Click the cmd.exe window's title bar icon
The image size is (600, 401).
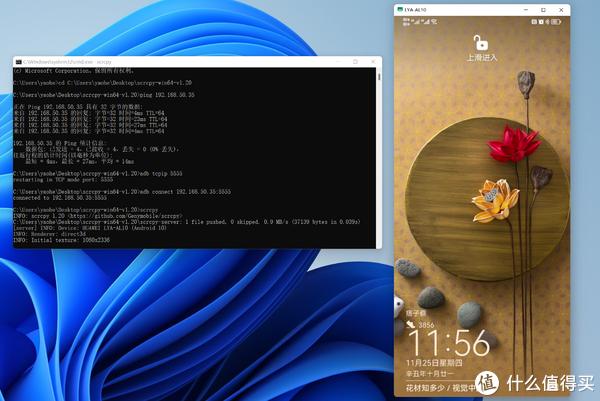(18, 62)
